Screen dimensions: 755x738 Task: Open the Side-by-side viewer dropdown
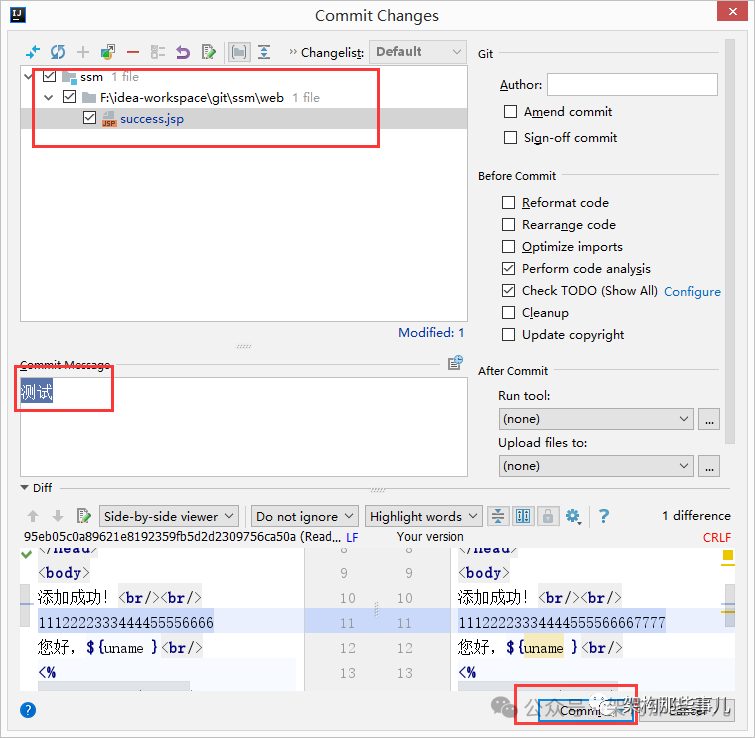click(169, 516)
